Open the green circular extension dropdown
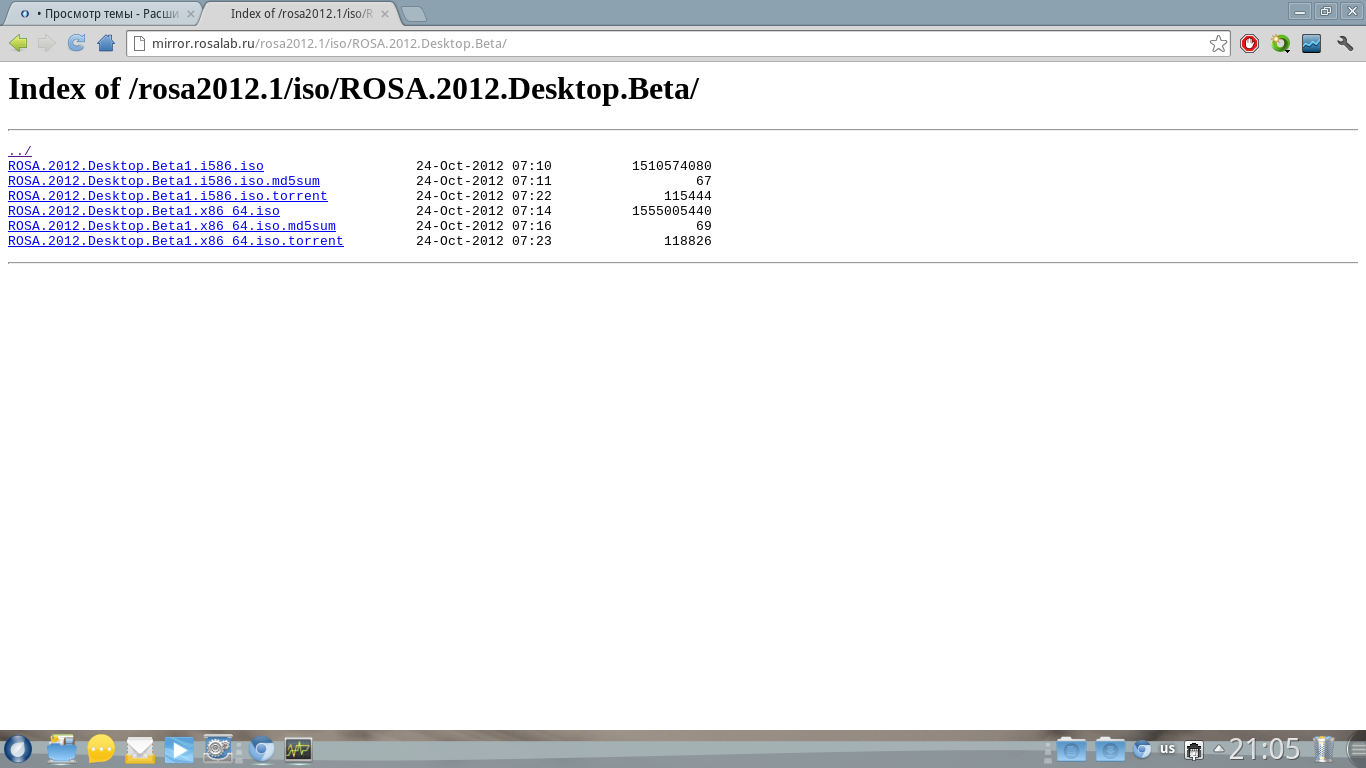The width and height of the screenshot is (1366, 768). point(1280,43)
